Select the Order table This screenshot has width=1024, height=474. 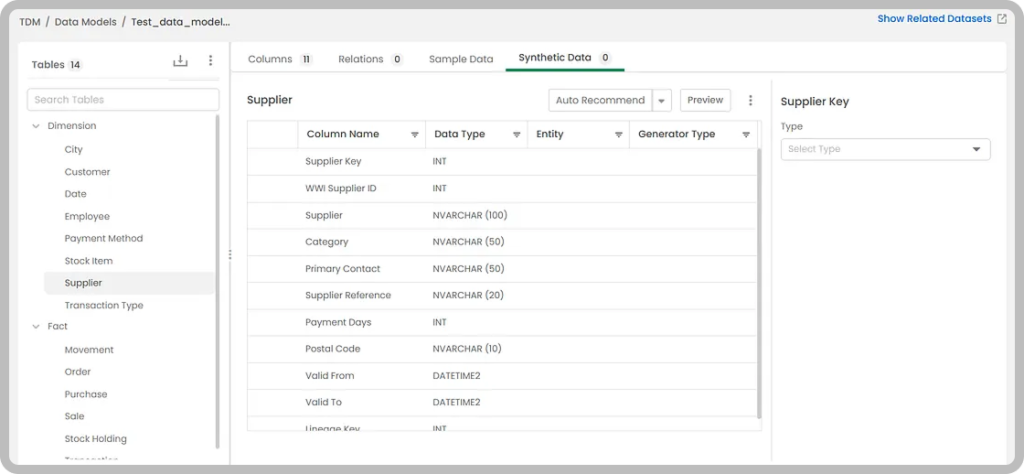pyautogui.click(x=78, y=371)
